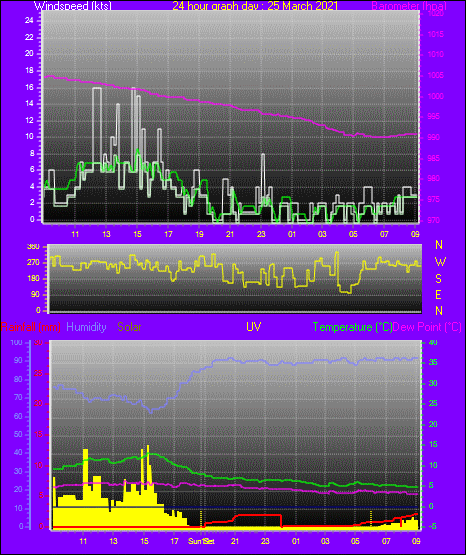Click the SunSet marker on time axis
Screen dimensions: 466x555
(201, 541)
